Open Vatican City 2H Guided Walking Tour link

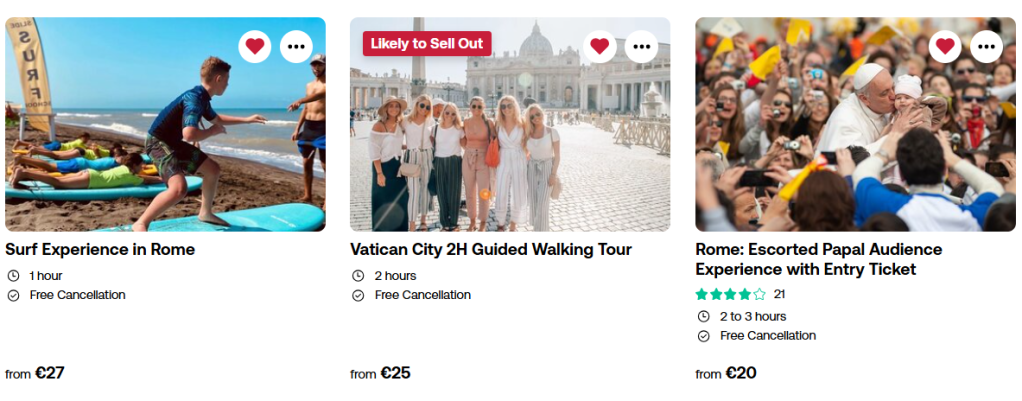click(491, 249)
